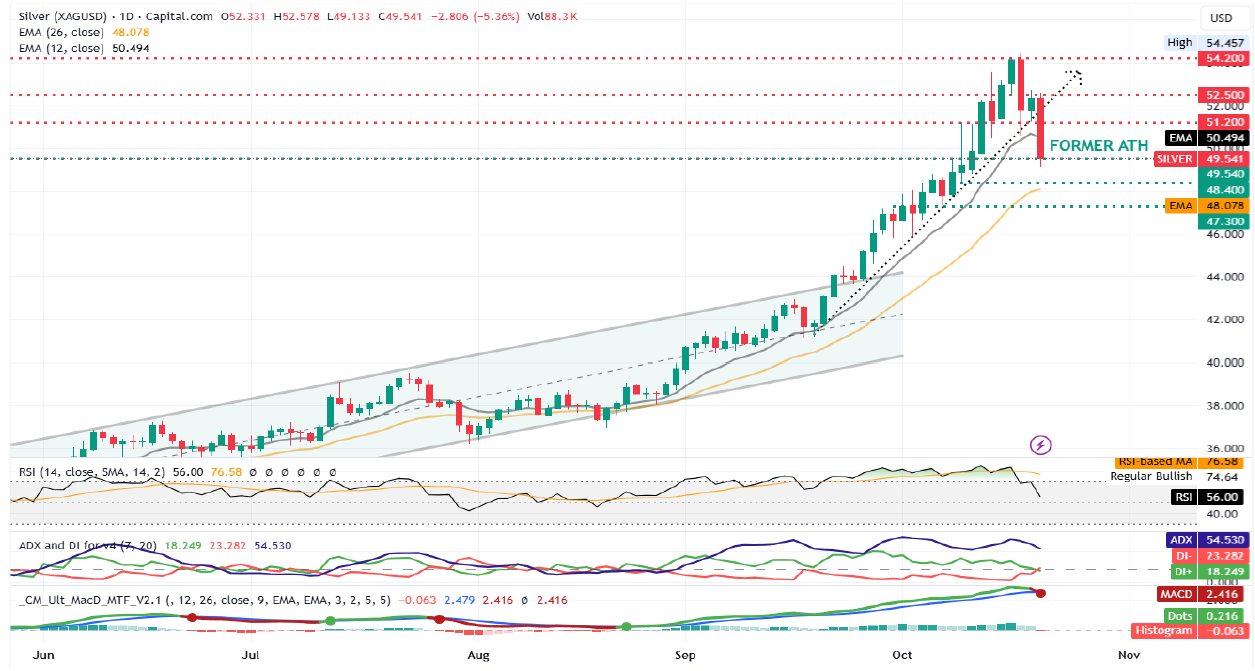Click the red 54.200 resistance level label
The width and height of the screenshot is (1255, 671).
(x=1223, y=59)
